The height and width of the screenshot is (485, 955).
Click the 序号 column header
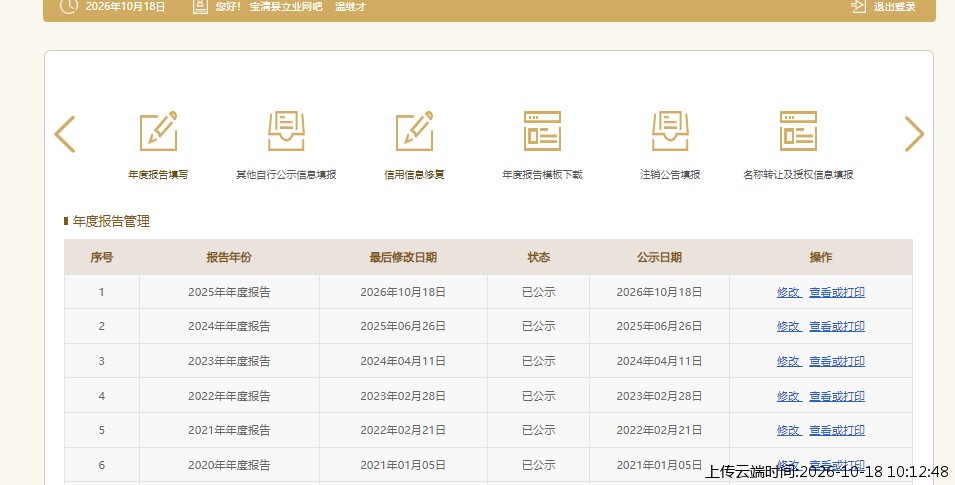click(x=102, y=257)
